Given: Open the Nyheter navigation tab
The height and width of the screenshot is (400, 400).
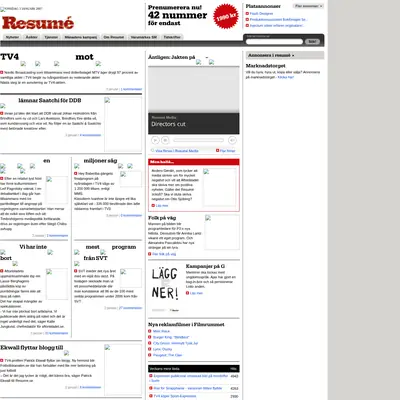Looking at the screenshot, I should click(13, 37).
